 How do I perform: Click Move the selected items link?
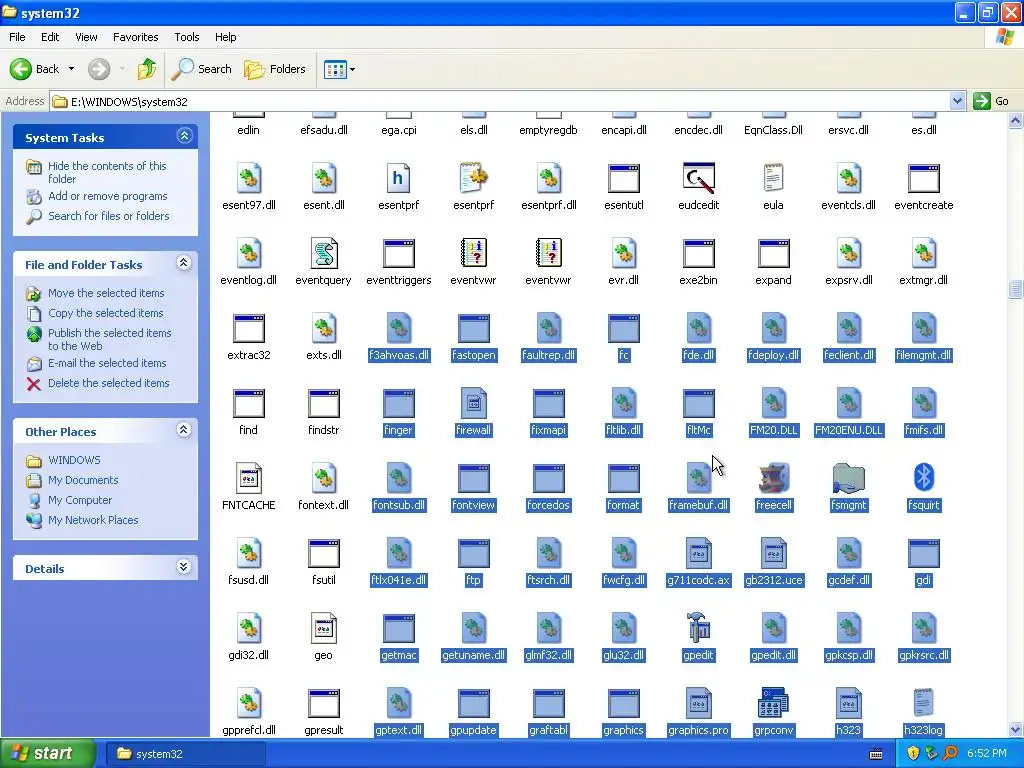click(106, 293)
